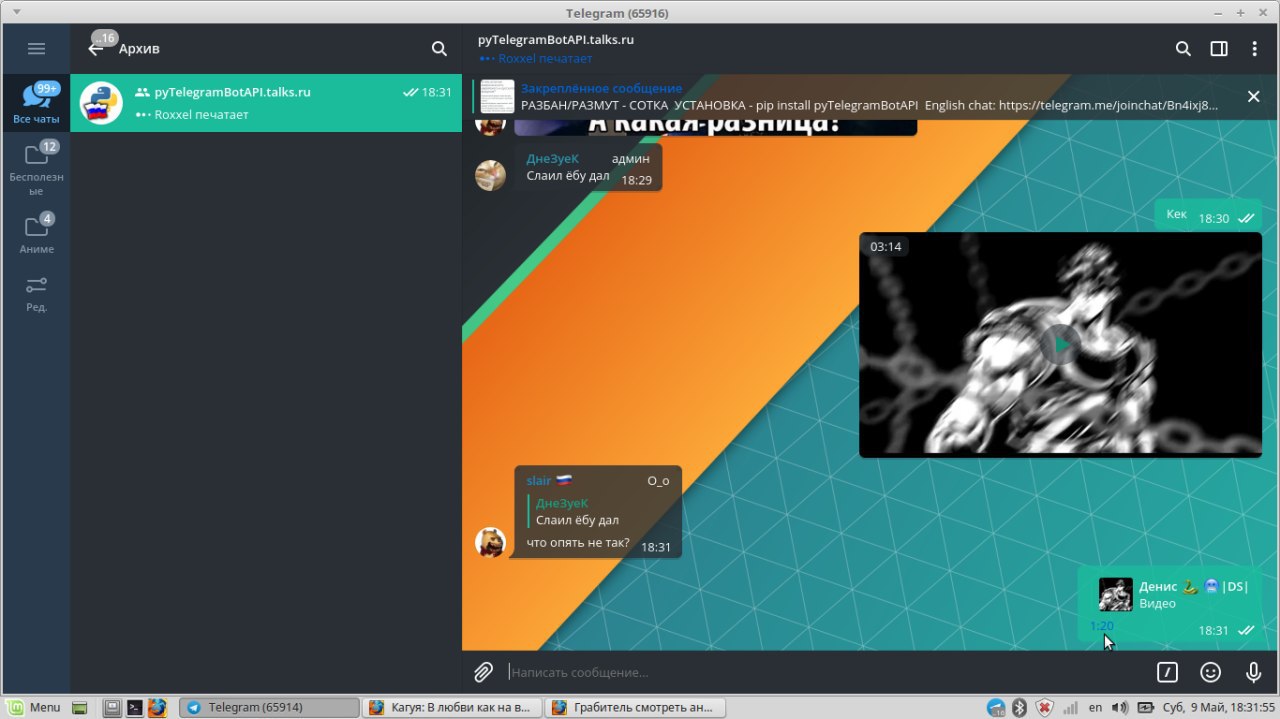Click slair's avatar
This screenshot has width=1280, height=719.
coord(490,542)
